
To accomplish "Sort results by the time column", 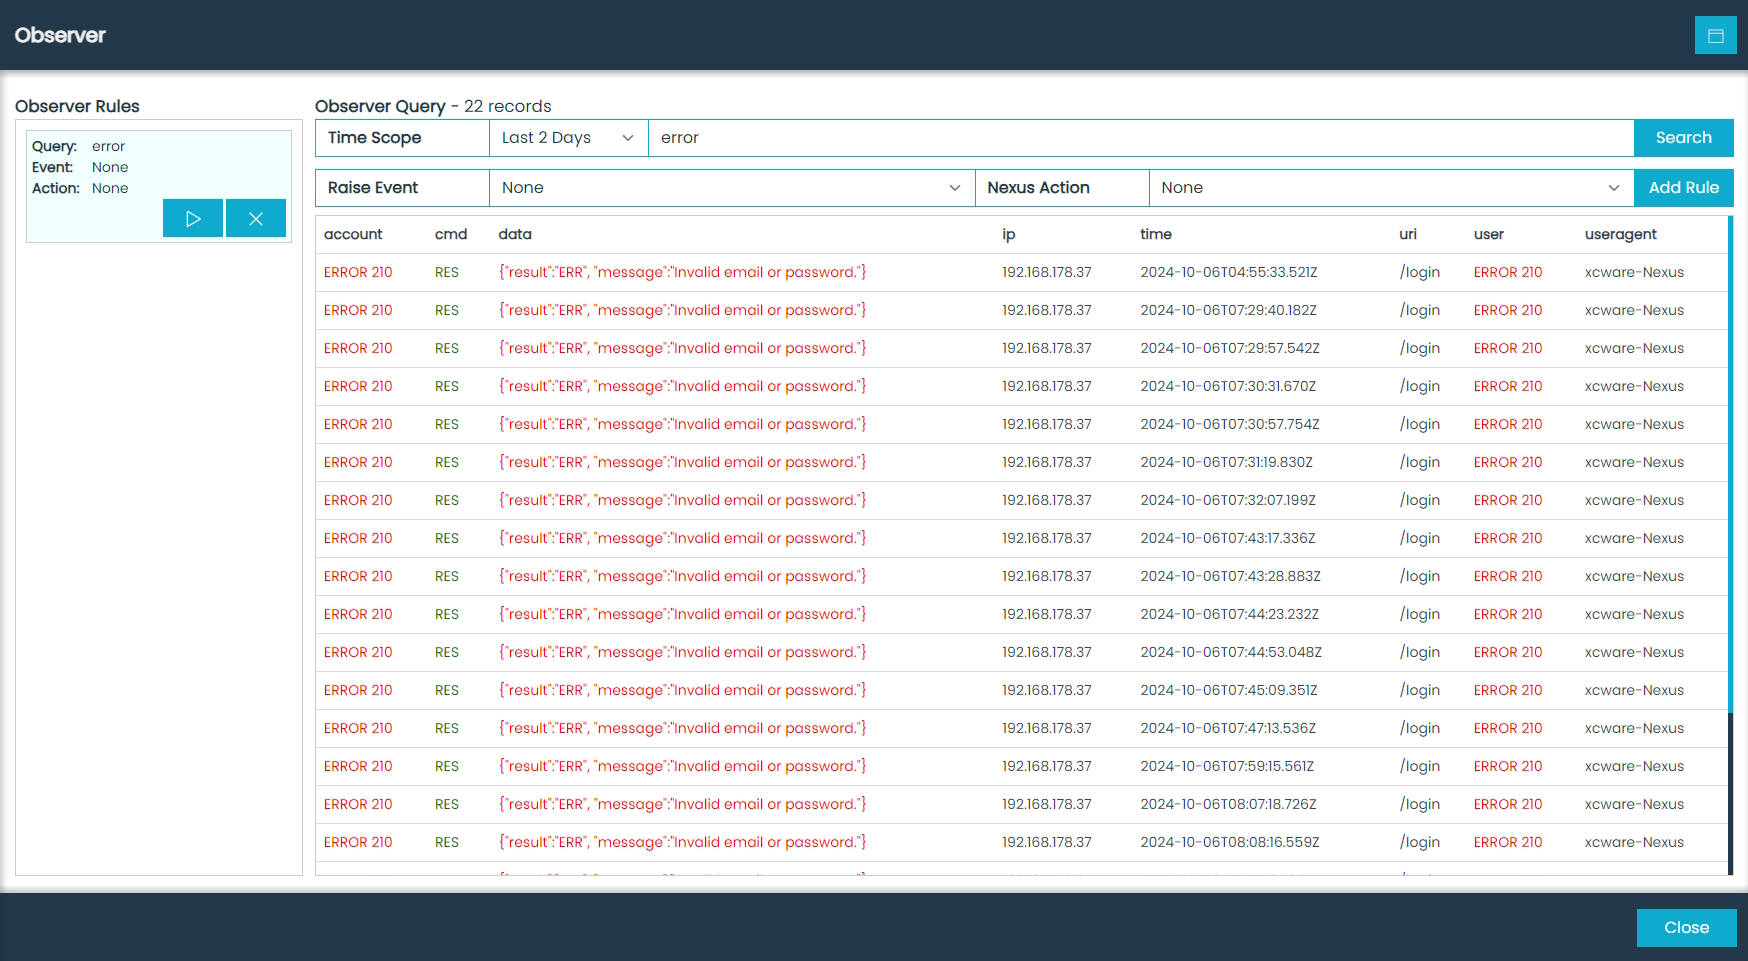I will 1156,234.
